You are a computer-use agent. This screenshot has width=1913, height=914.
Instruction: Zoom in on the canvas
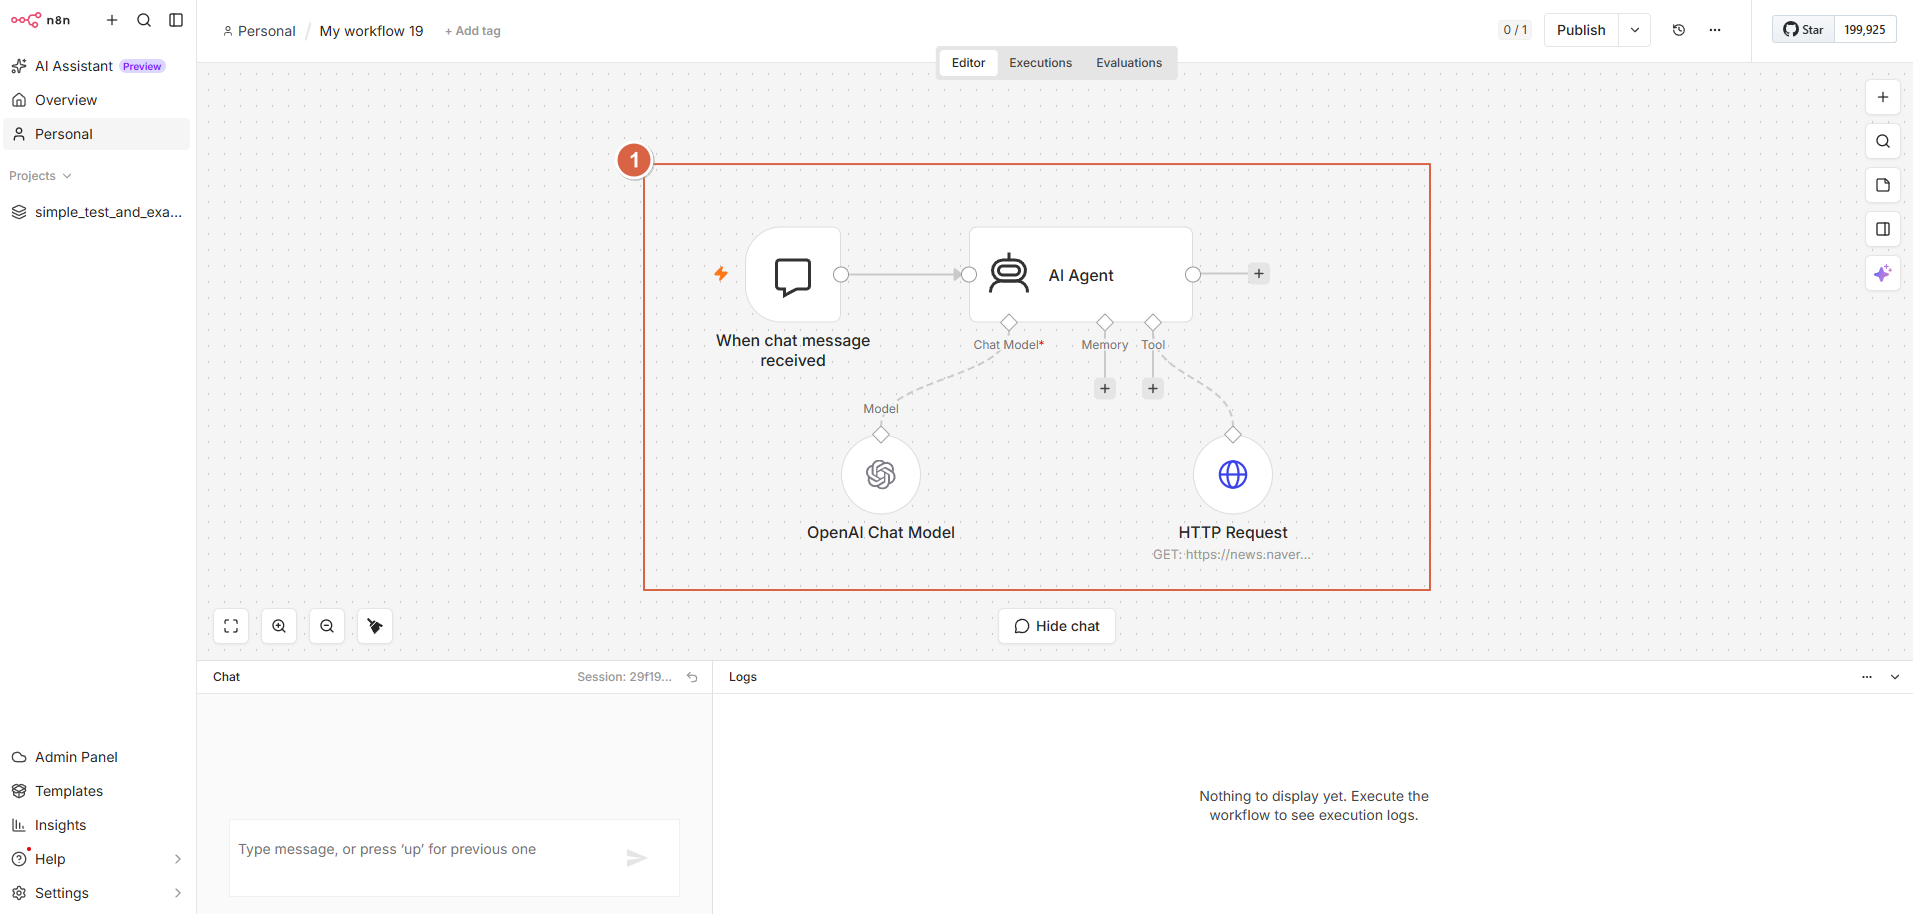click(279, 626)
